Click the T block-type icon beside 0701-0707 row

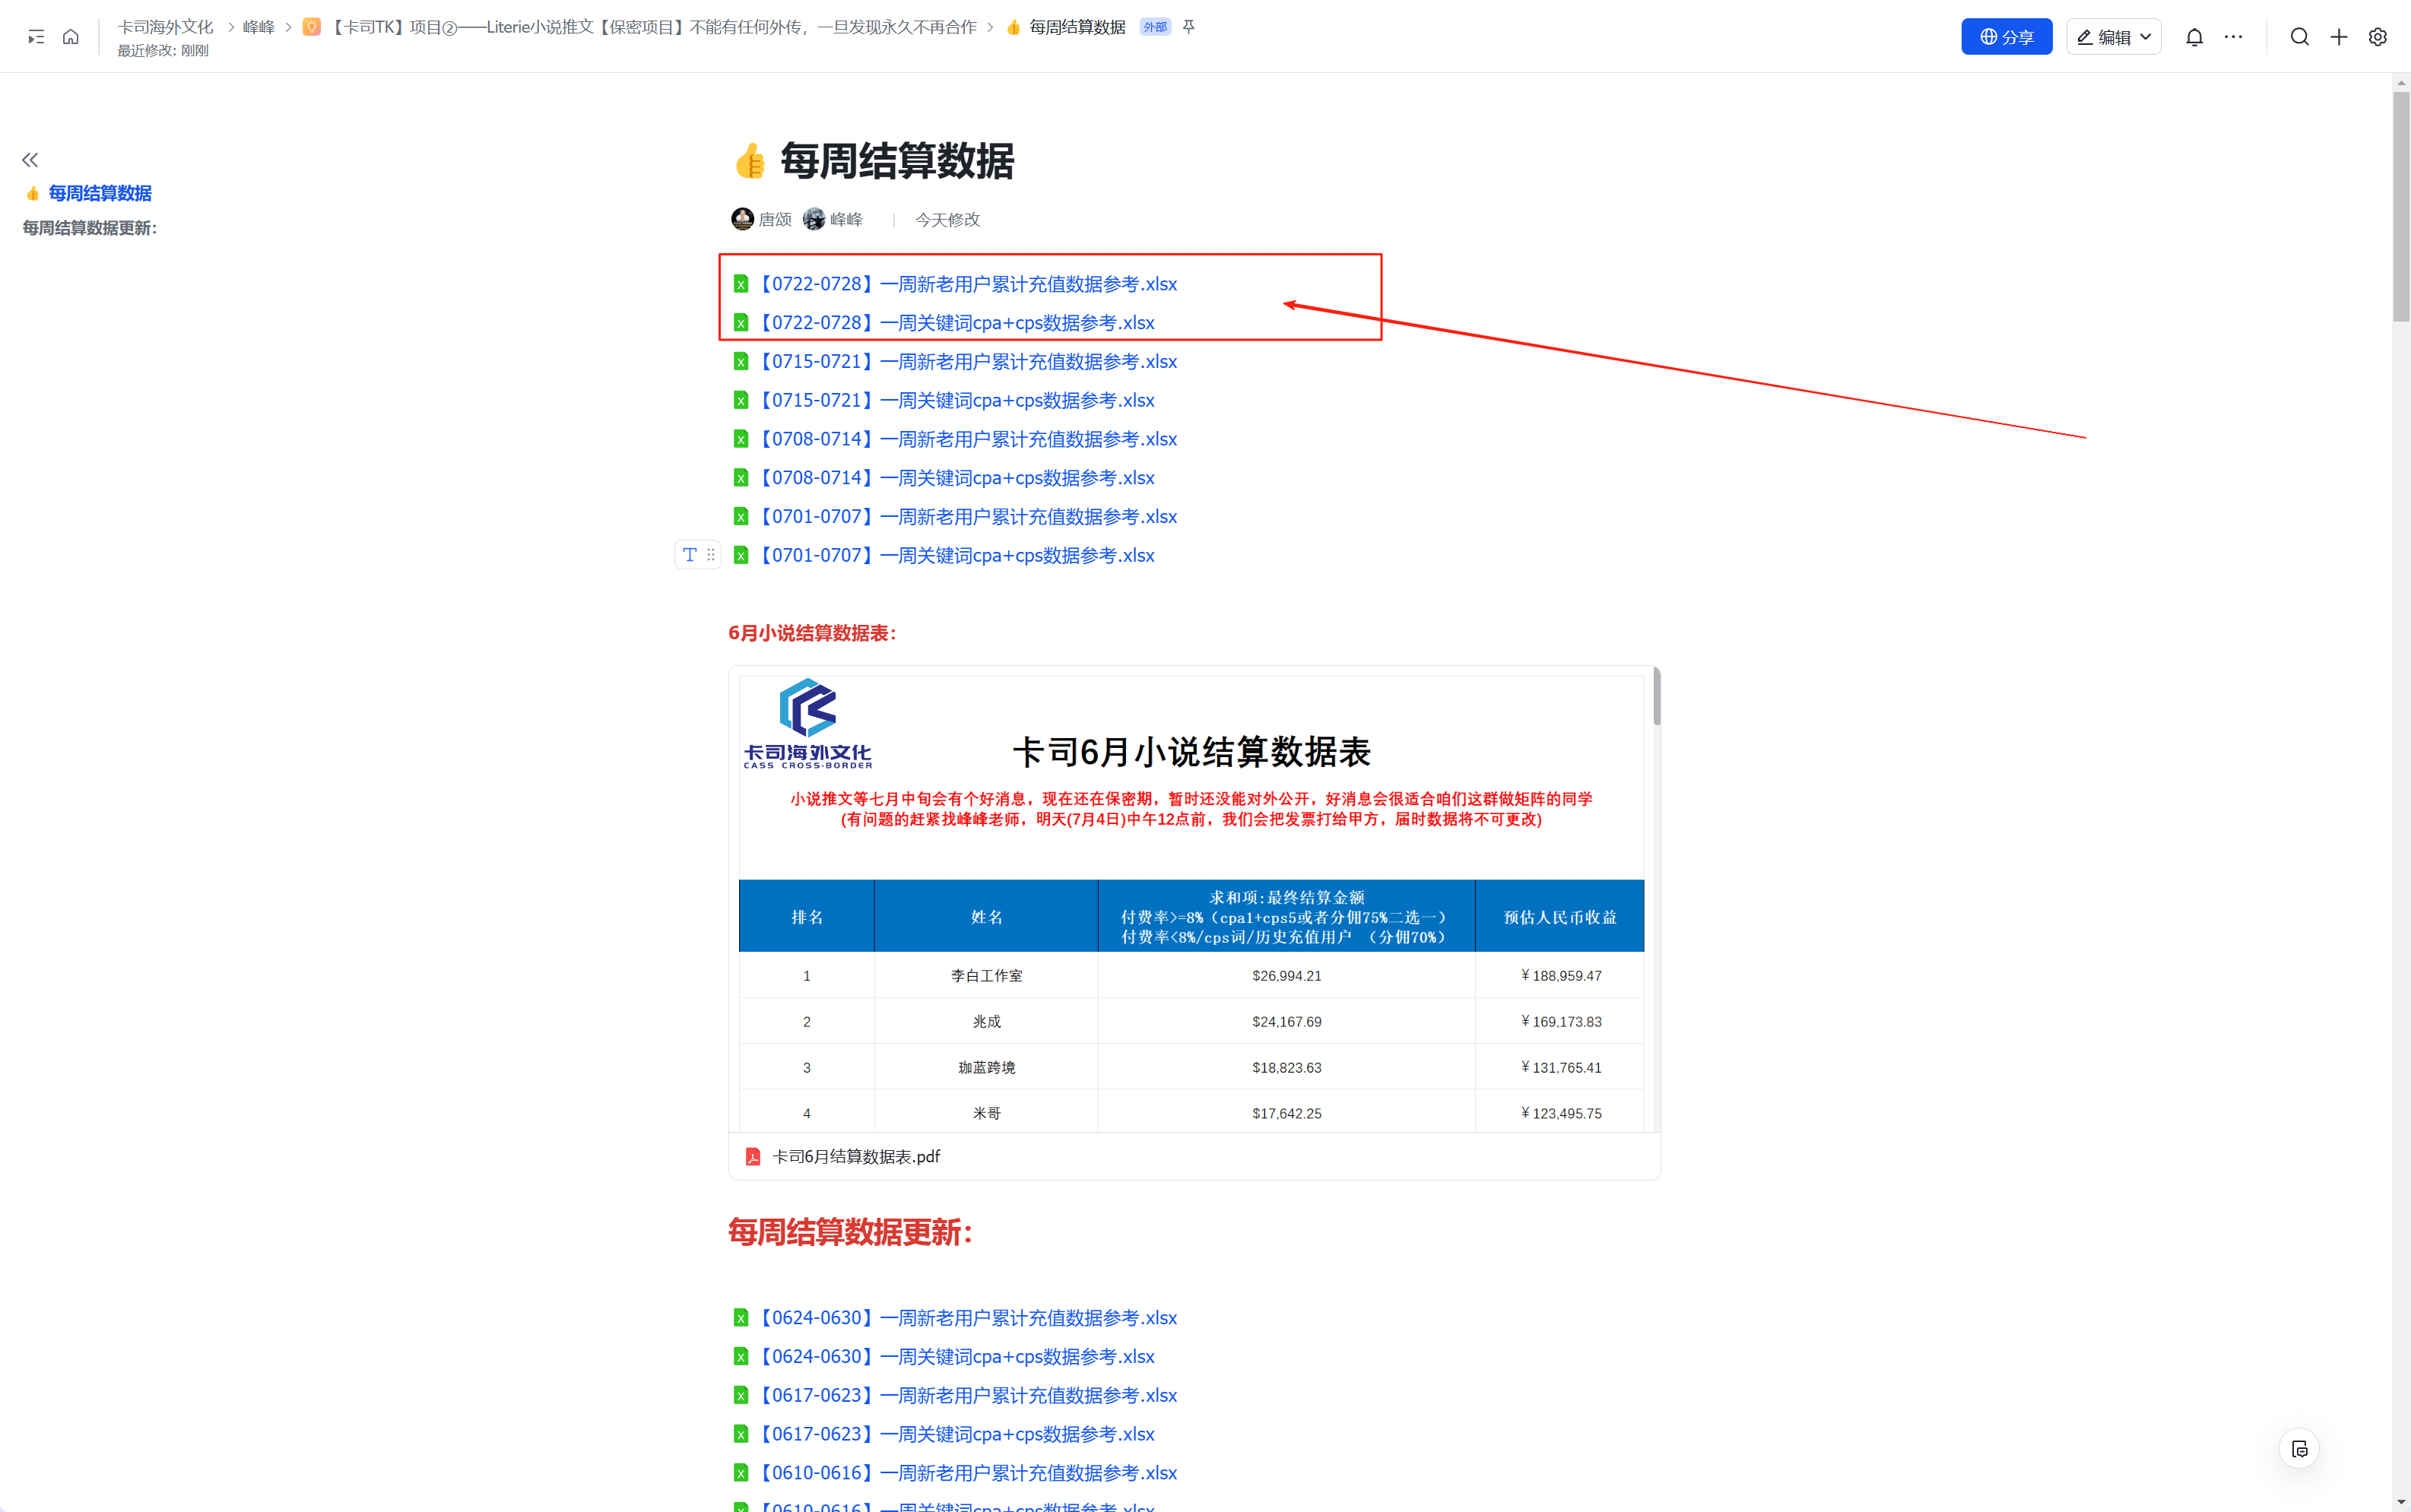tap(689, 554)
